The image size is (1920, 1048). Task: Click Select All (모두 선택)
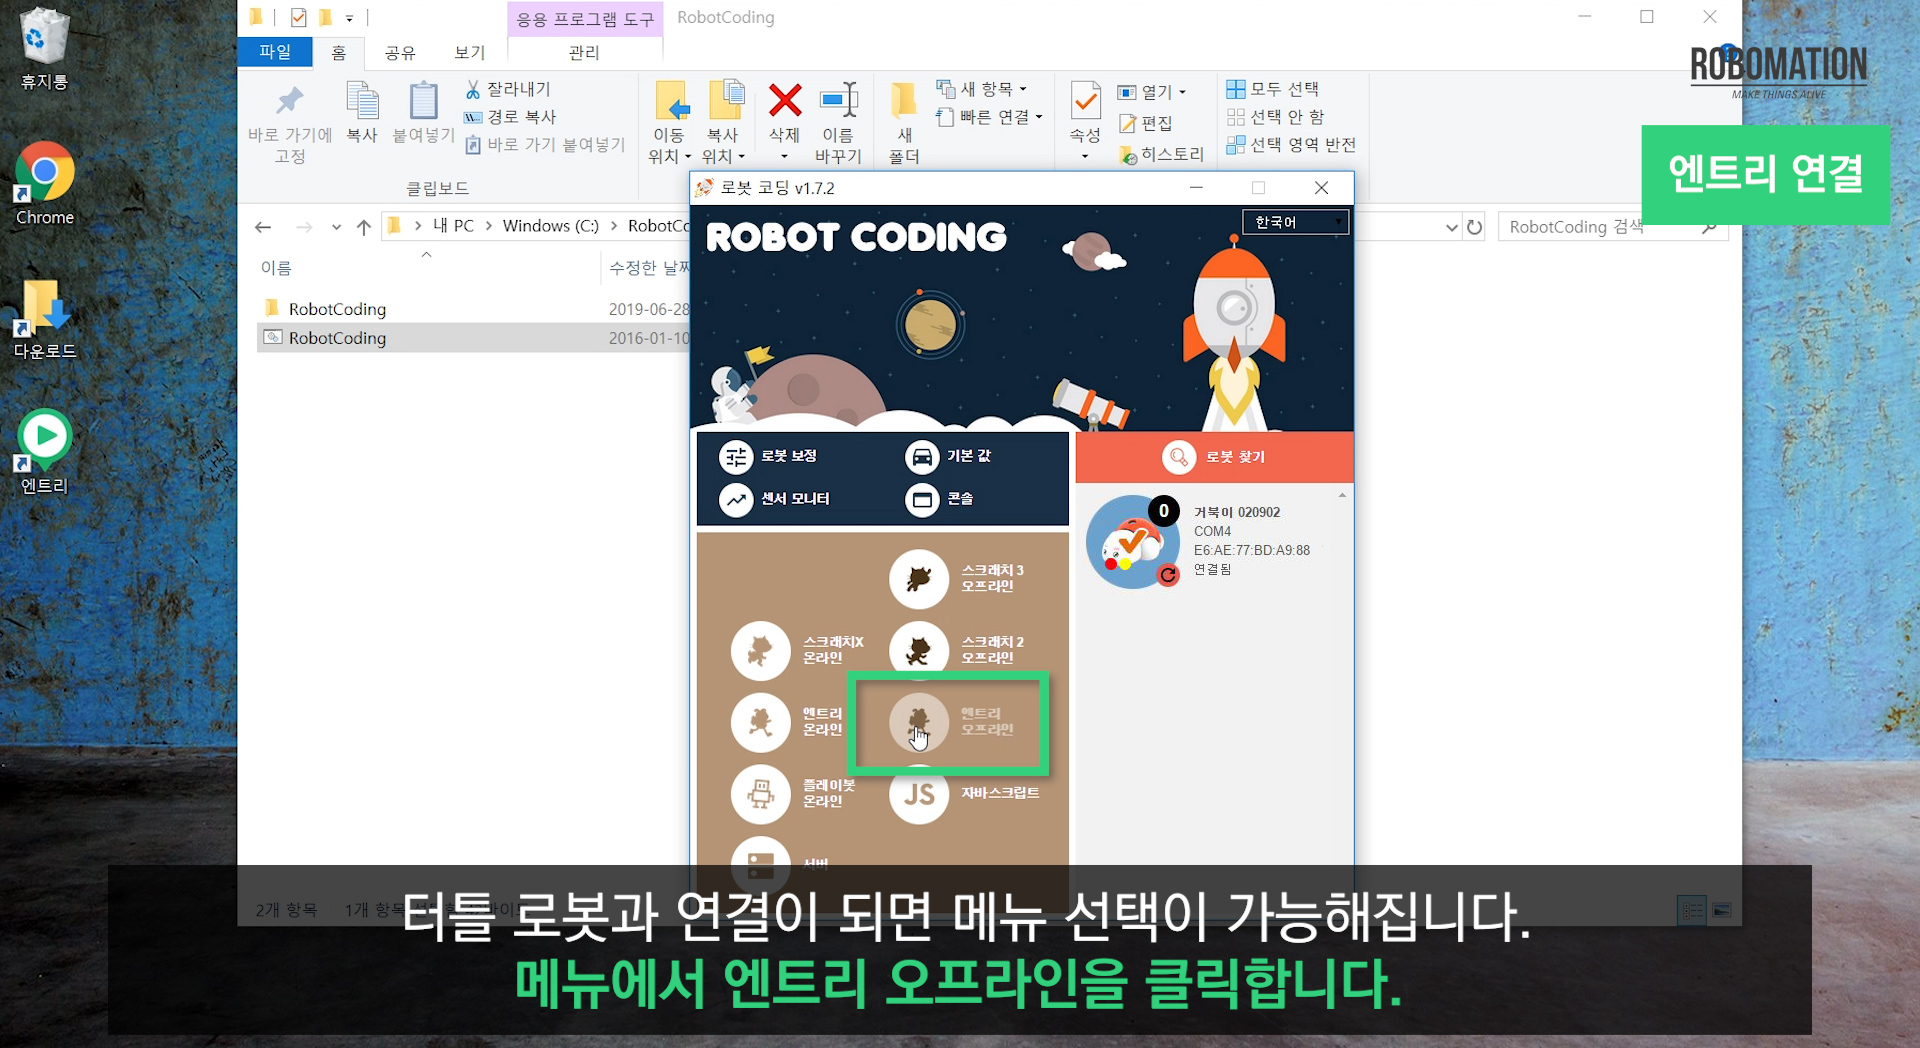point(1273,89)
